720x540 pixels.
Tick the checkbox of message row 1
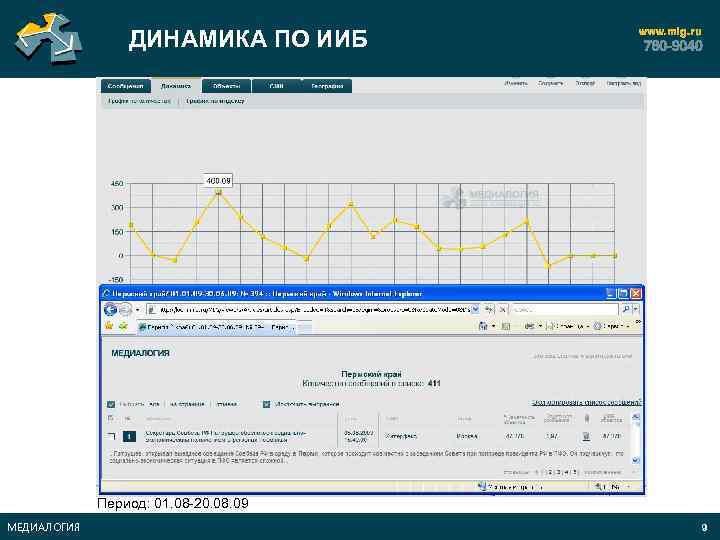pos(112,436)
